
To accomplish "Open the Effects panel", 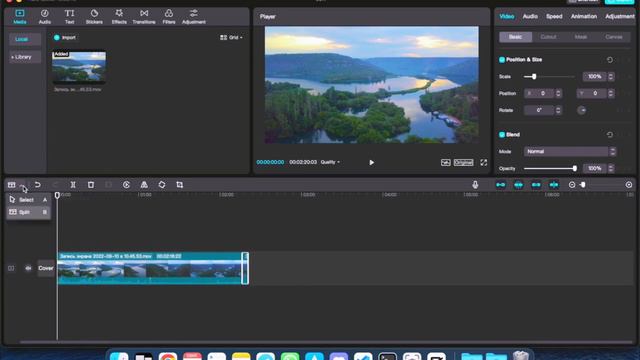I will click(119, 17).
